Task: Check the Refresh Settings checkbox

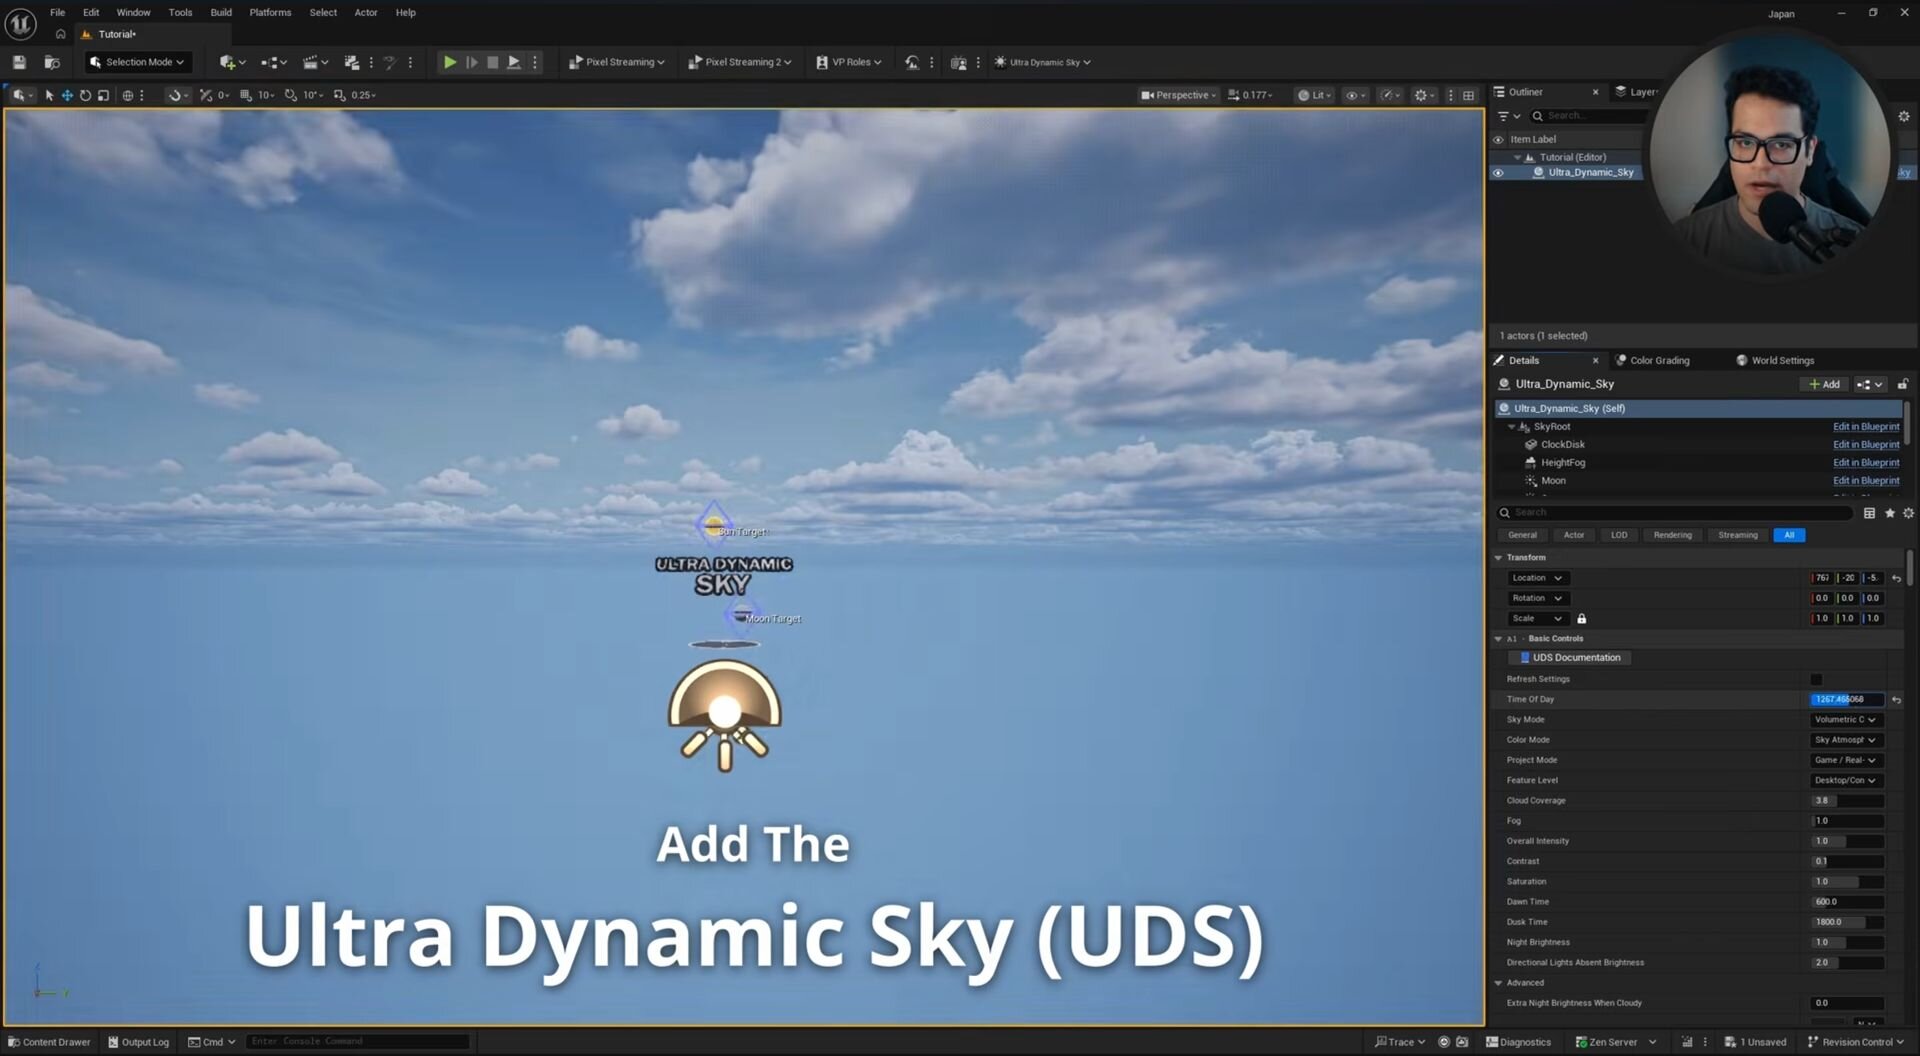Action: [x=1816, y=680]
